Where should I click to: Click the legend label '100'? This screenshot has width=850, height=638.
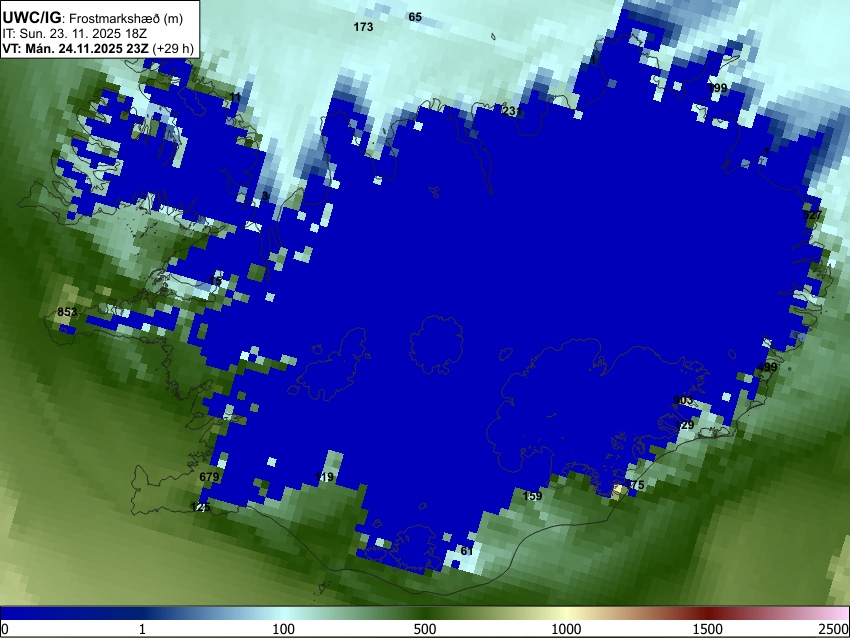(283, 629)
